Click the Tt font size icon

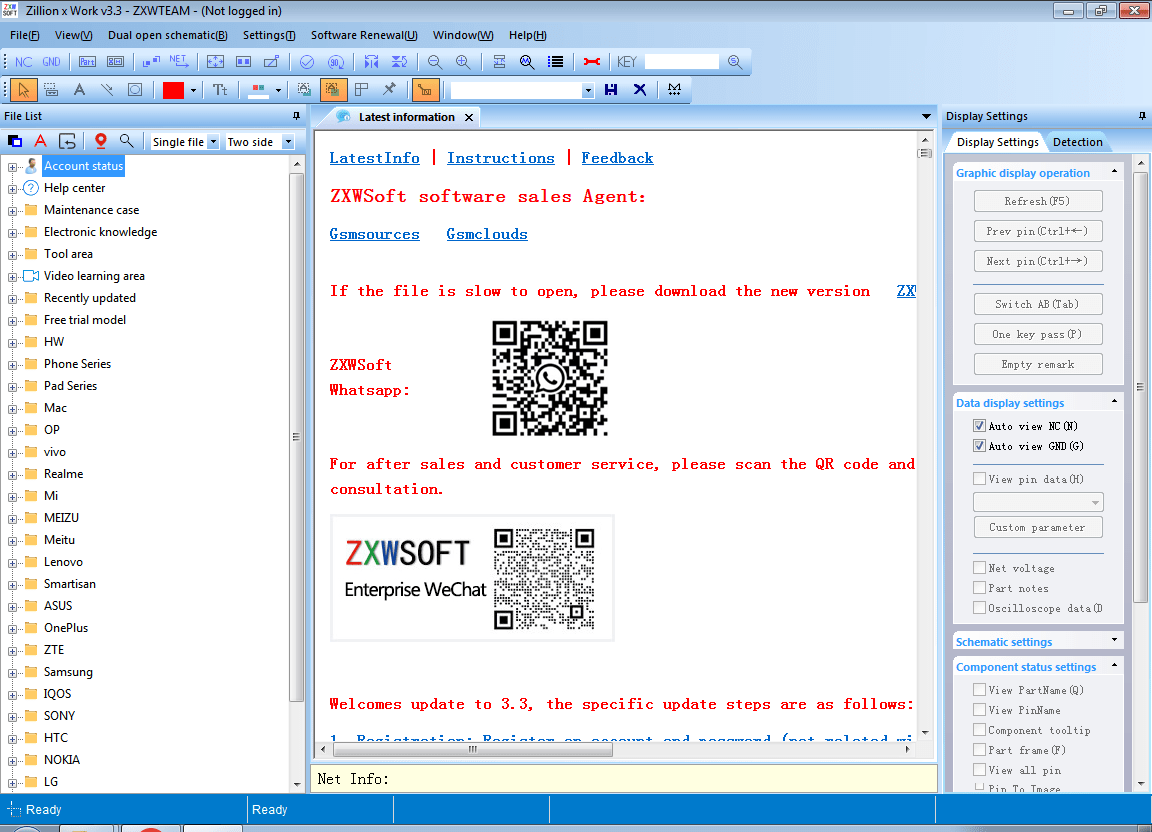220,90
